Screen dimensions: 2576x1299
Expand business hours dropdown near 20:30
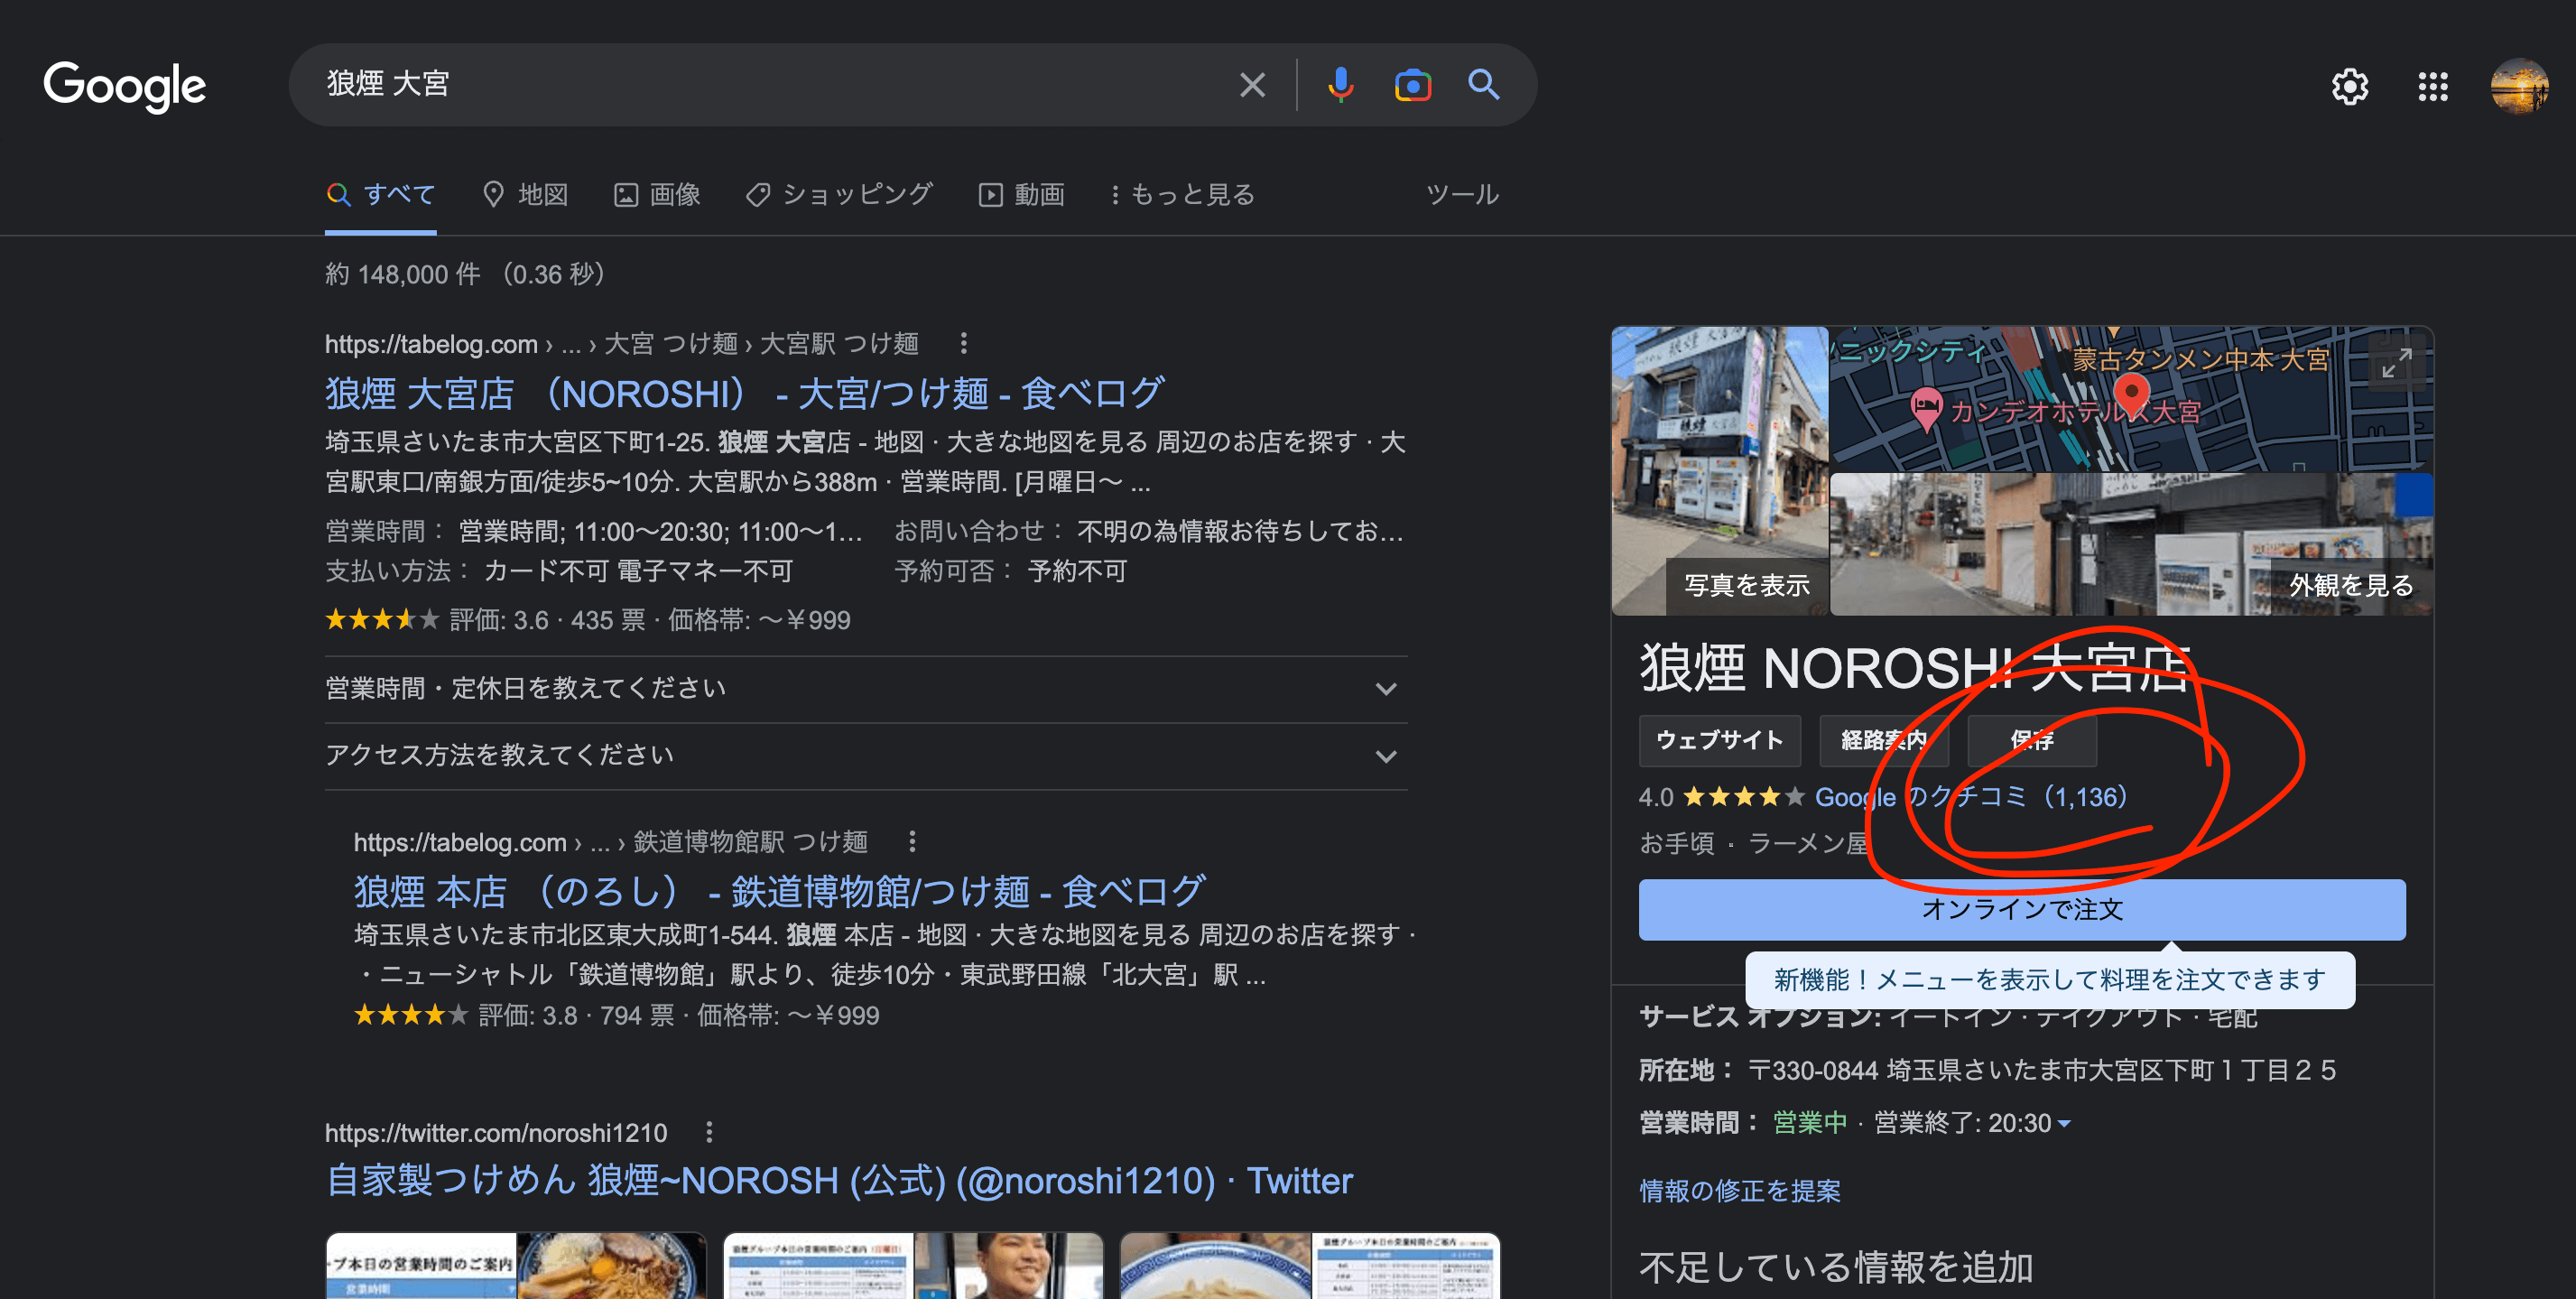click(2065, 1124)
